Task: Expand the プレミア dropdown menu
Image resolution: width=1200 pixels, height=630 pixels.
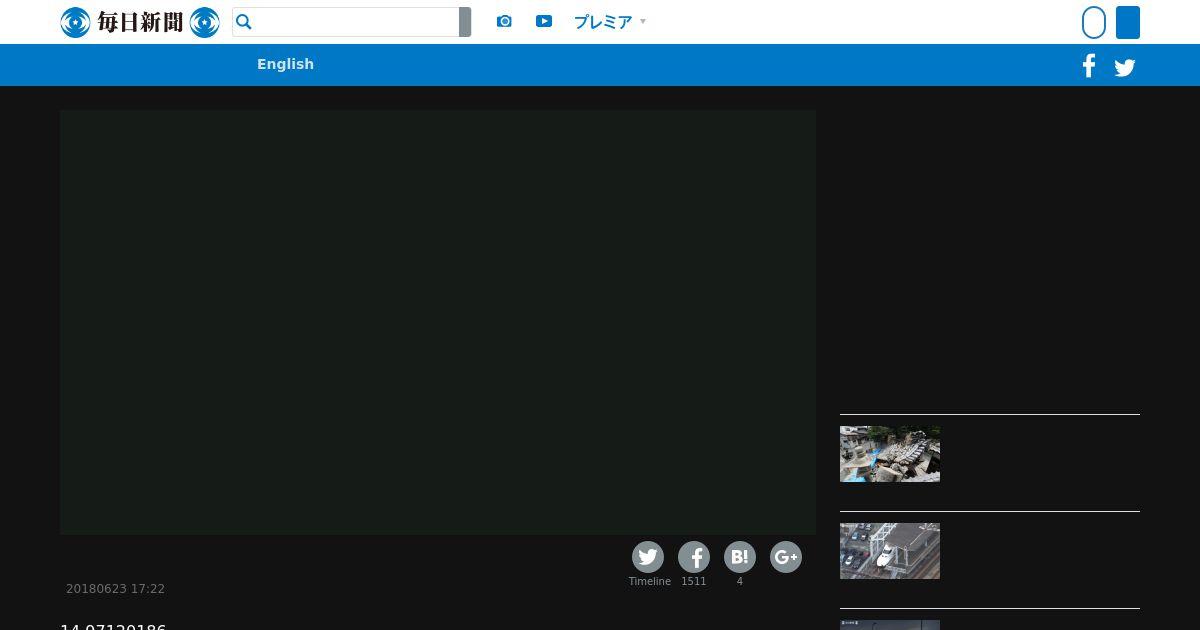Action: coord(610,22)
